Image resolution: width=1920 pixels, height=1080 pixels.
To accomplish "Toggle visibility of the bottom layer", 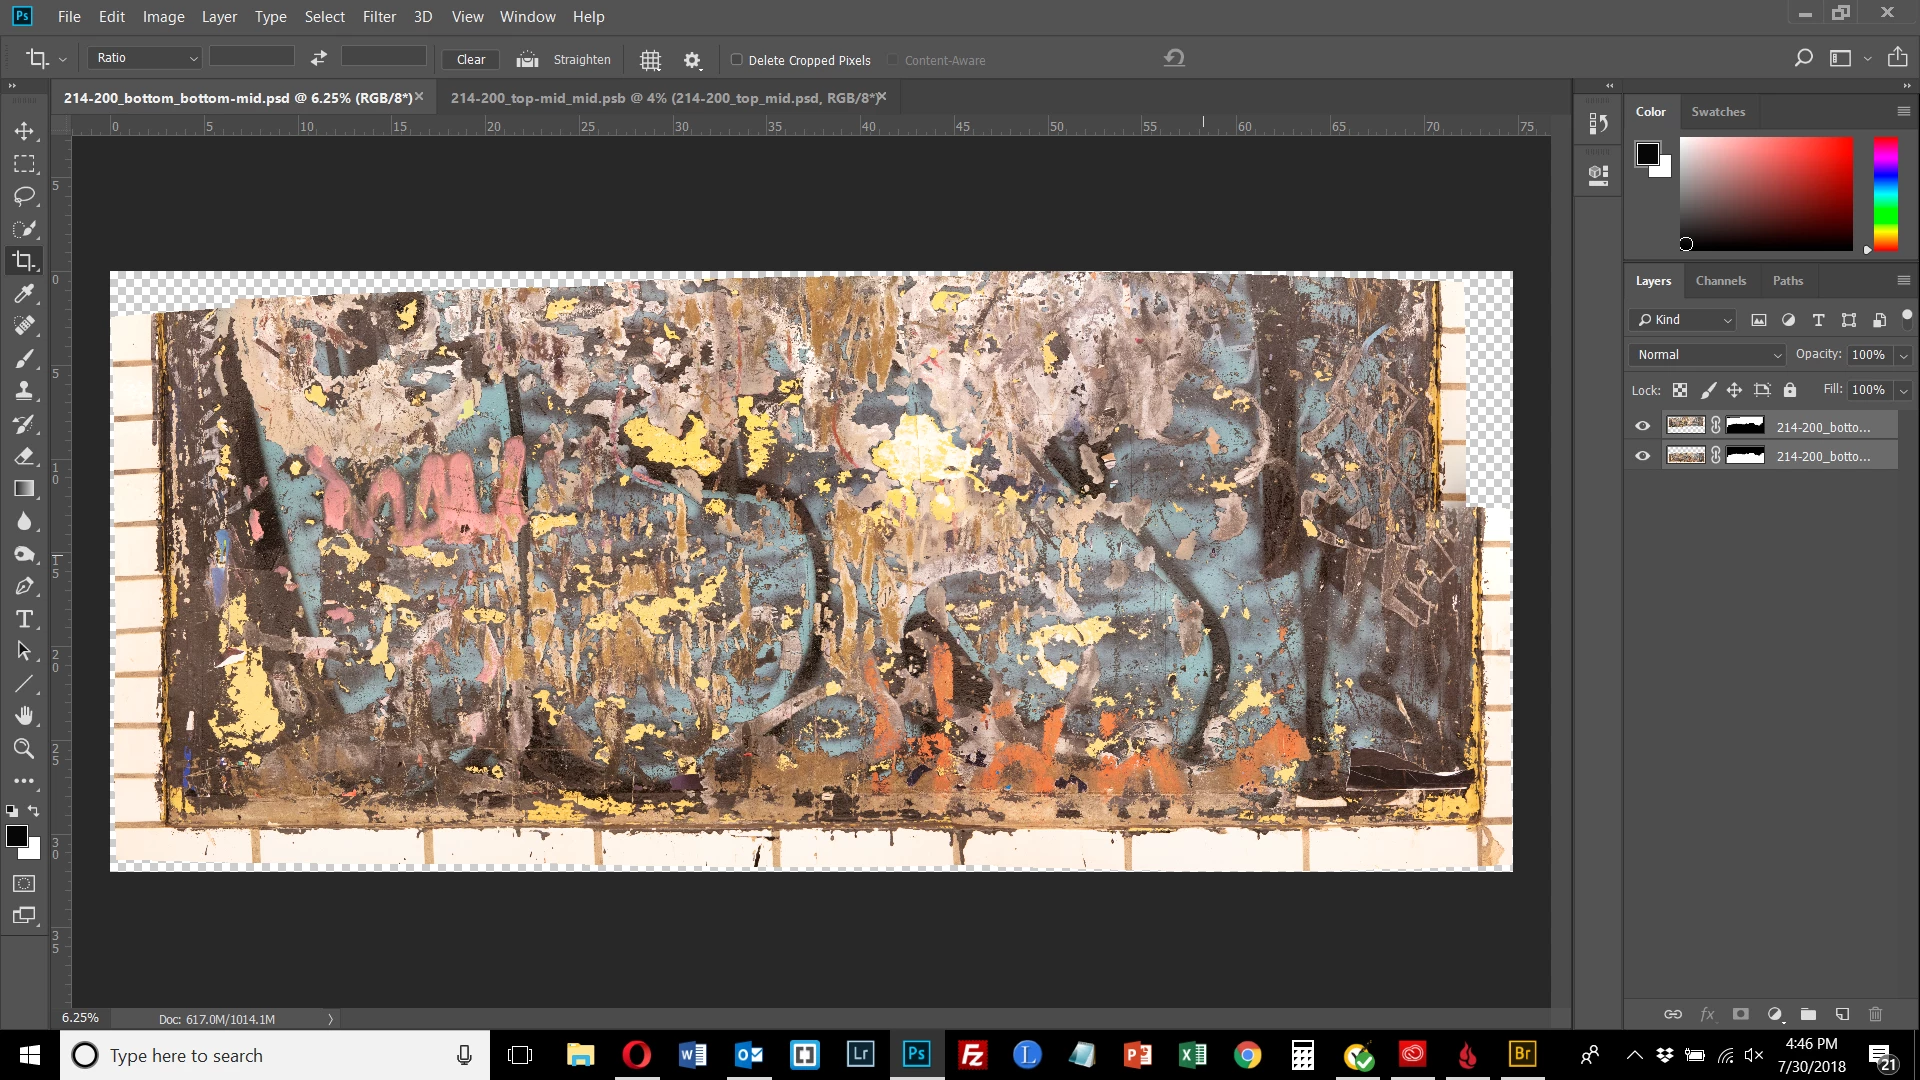I will pos(1642,456).
